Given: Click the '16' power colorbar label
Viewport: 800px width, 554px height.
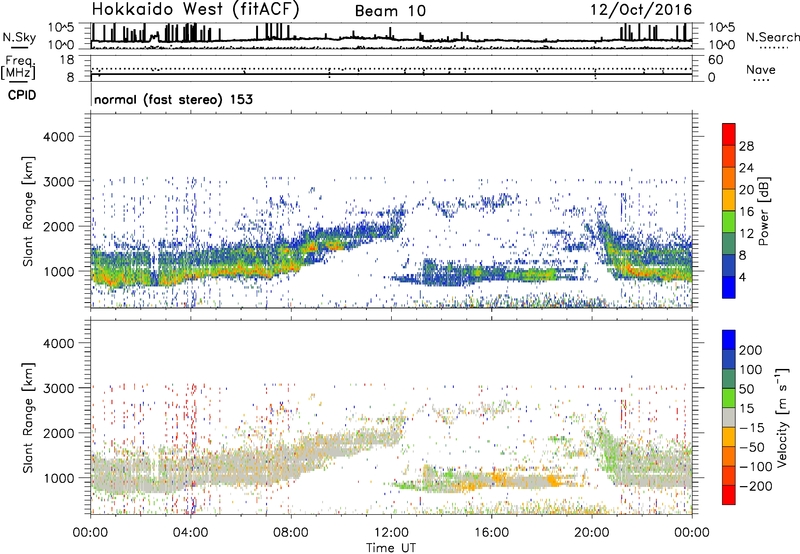Looking at the screenshot, I should (746, 212).
